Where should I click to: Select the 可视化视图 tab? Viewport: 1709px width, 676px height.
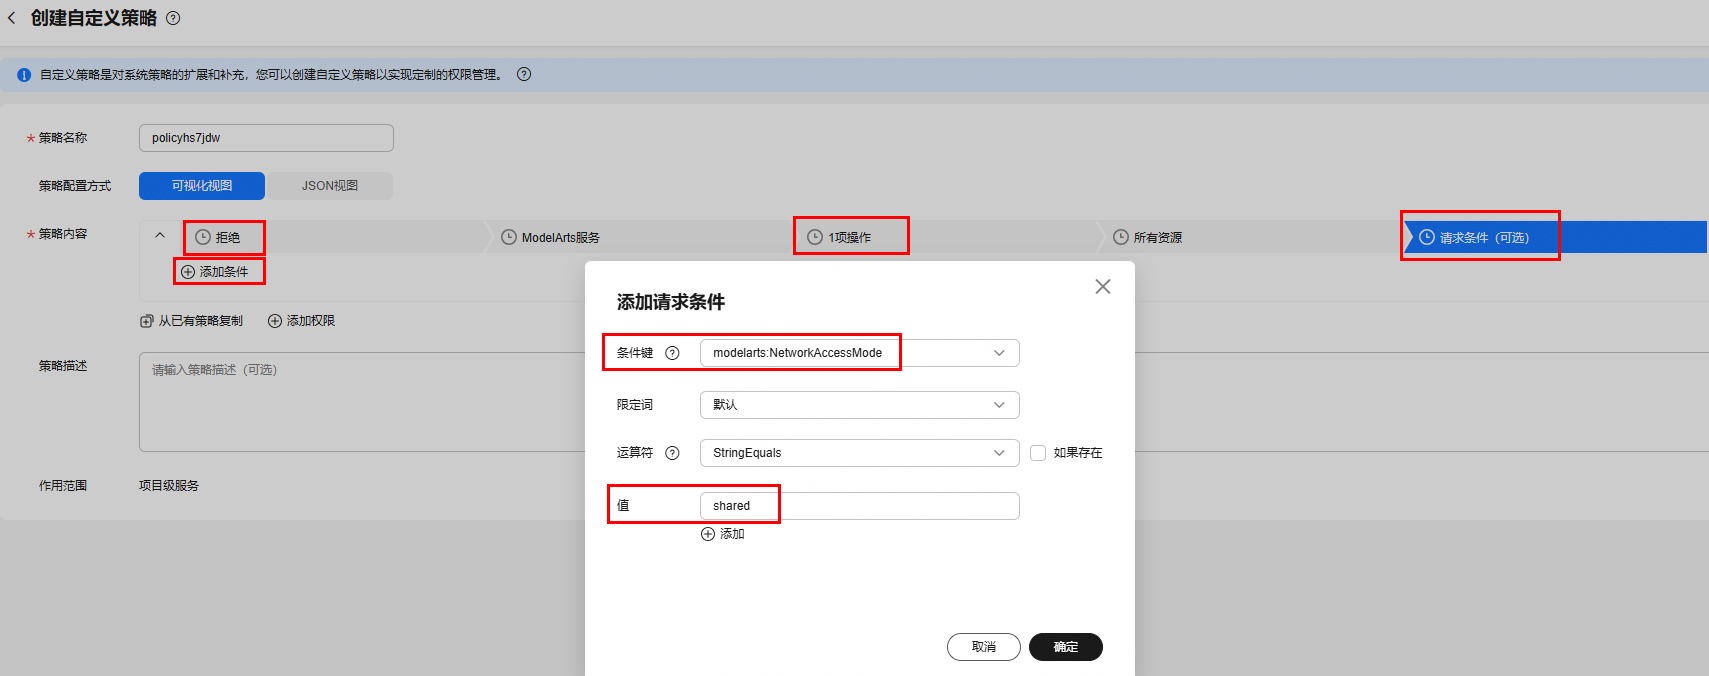[202, 186]
